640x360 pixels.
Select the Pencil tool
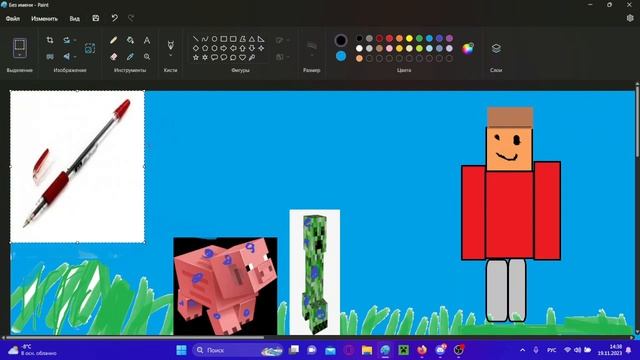113,40
